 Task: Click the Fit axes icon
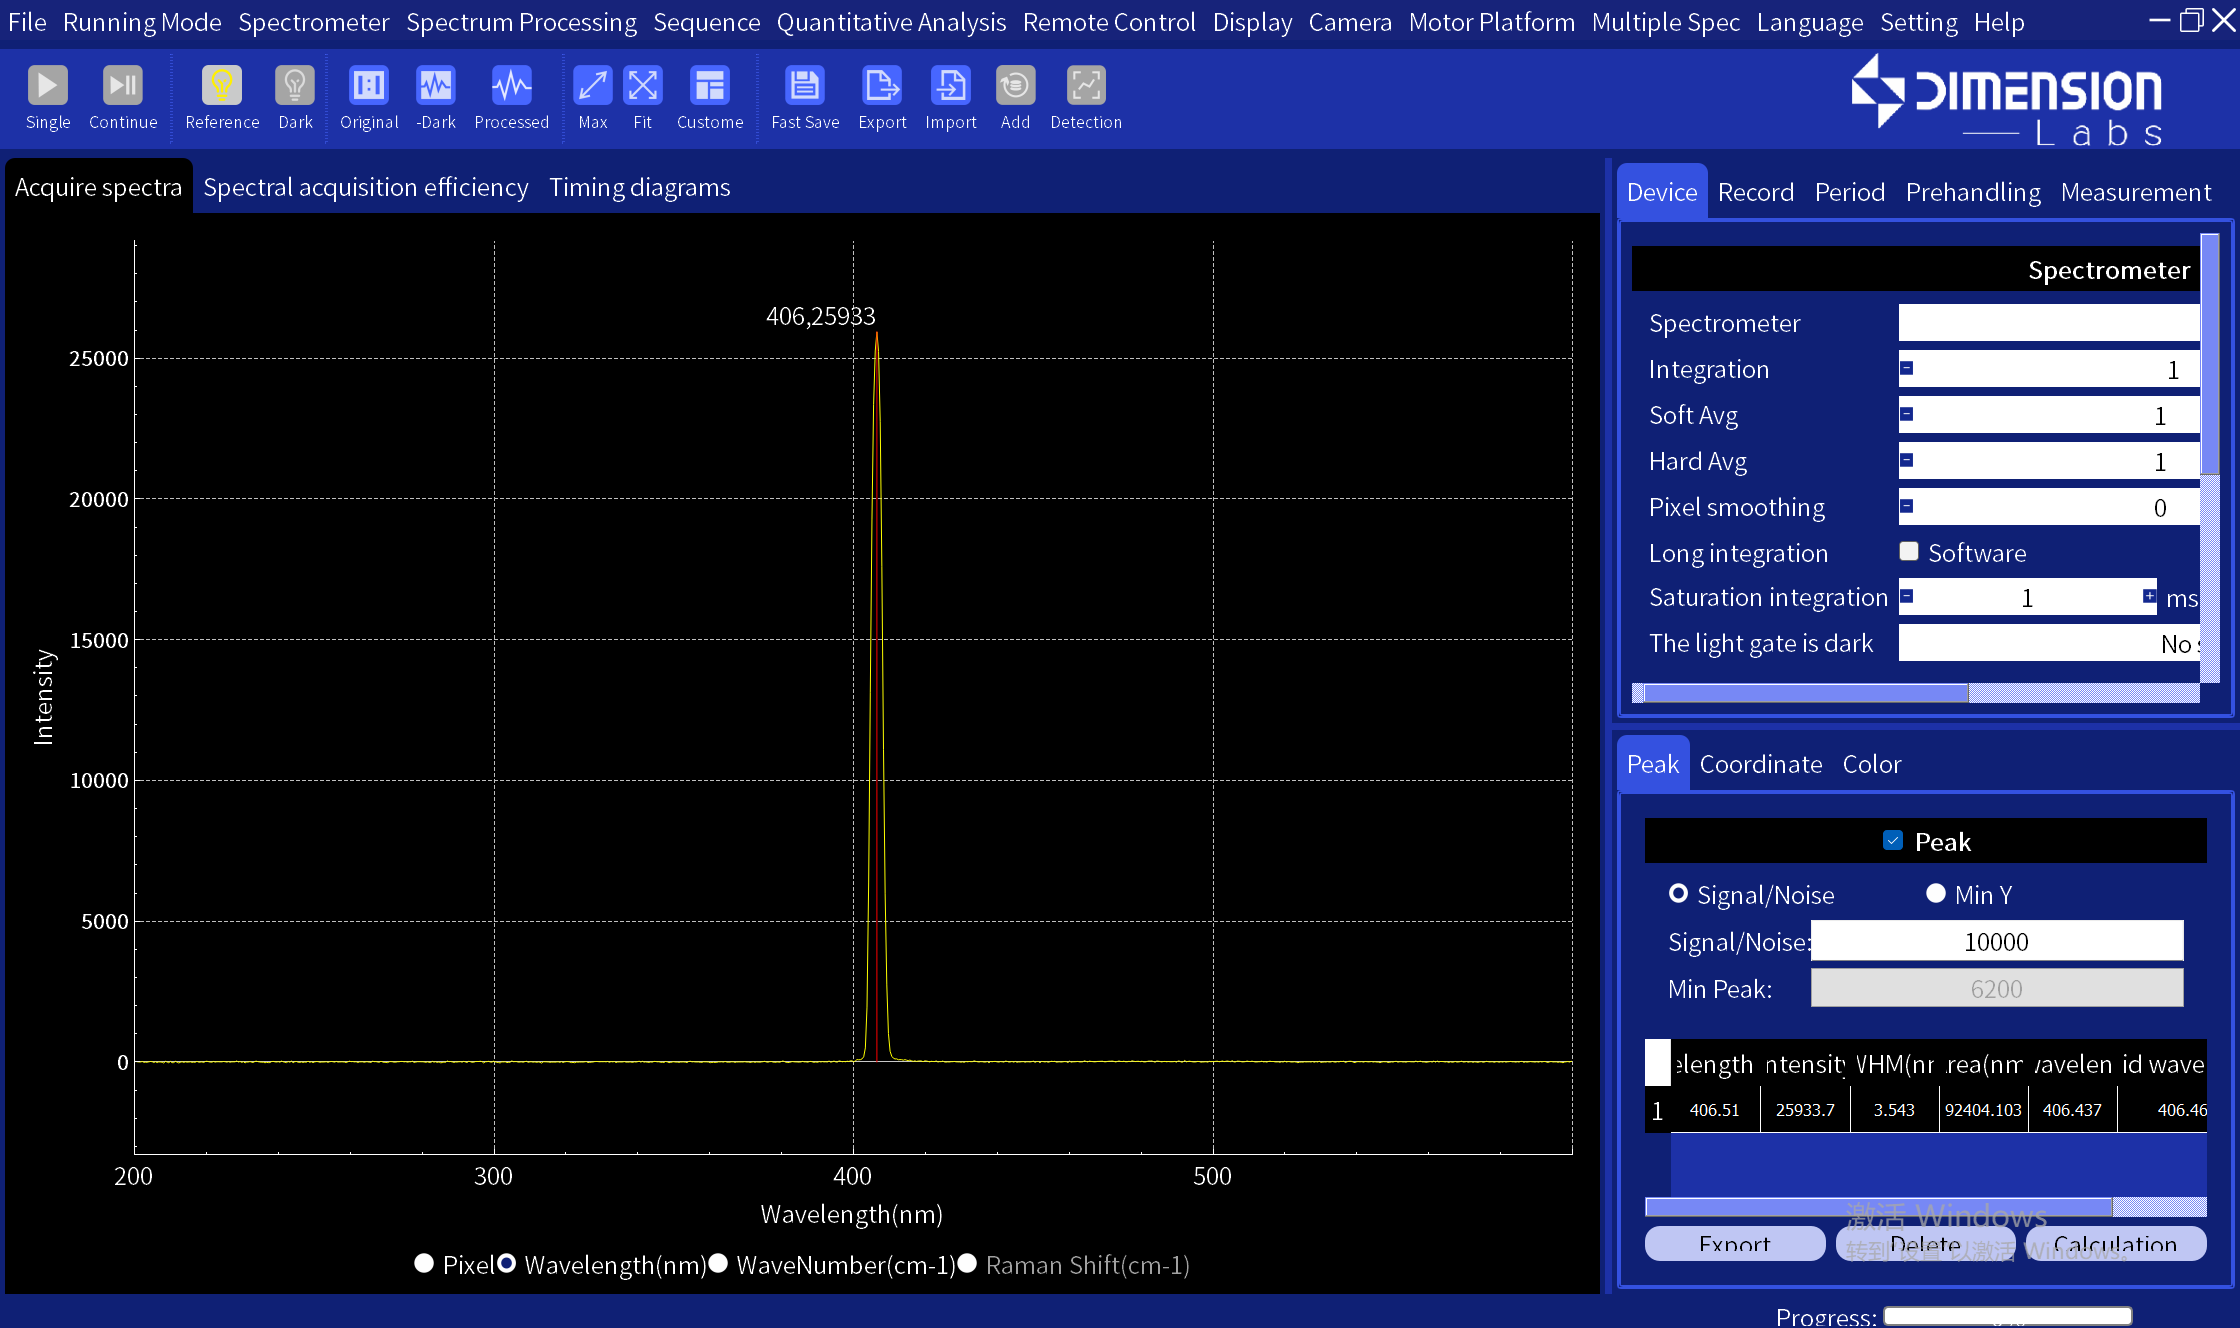[642, 87]
